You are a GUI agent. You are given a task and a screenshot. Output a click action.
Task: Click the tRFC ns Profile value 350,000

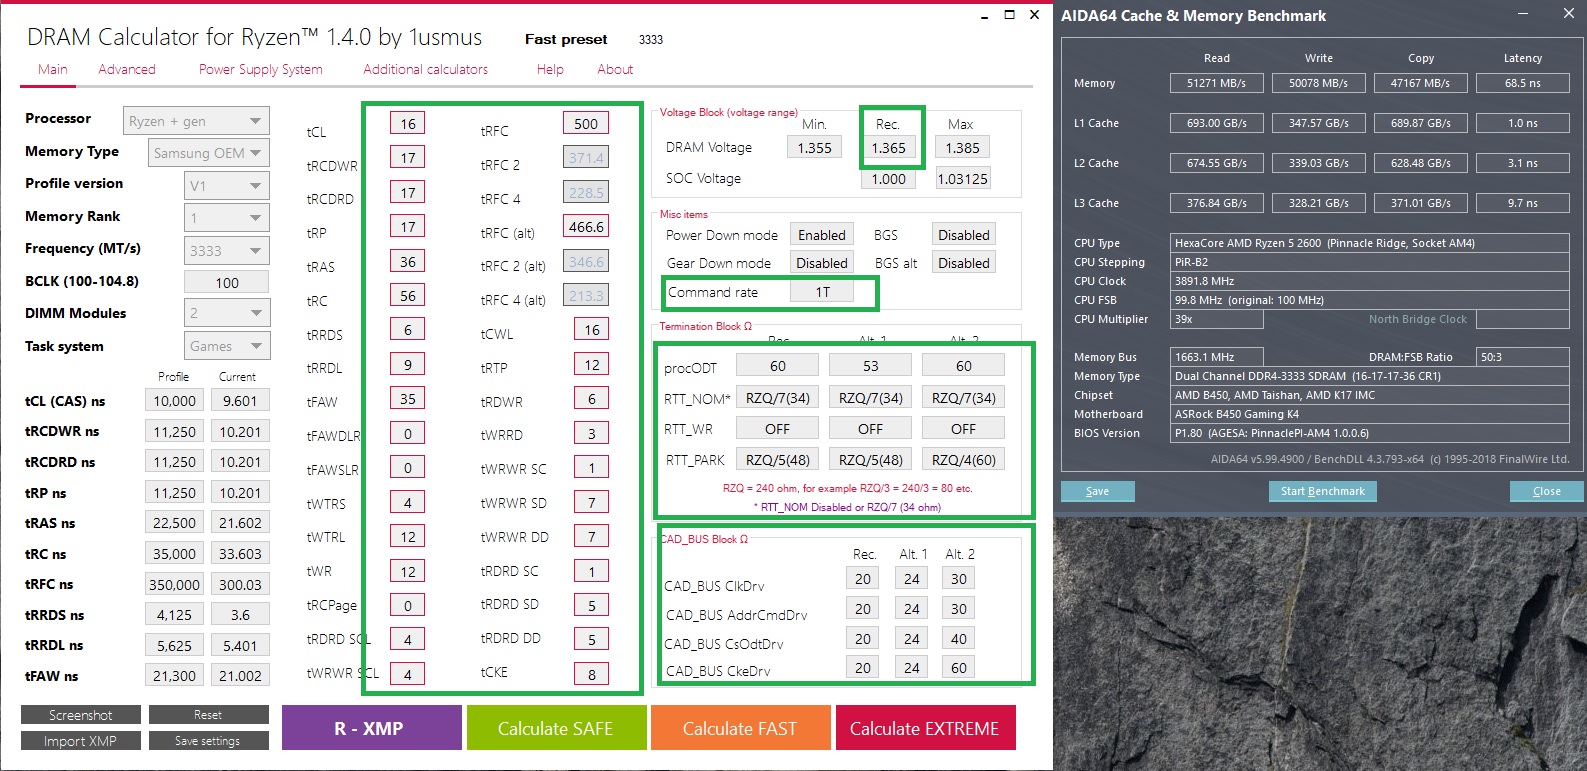click(175, 585)
